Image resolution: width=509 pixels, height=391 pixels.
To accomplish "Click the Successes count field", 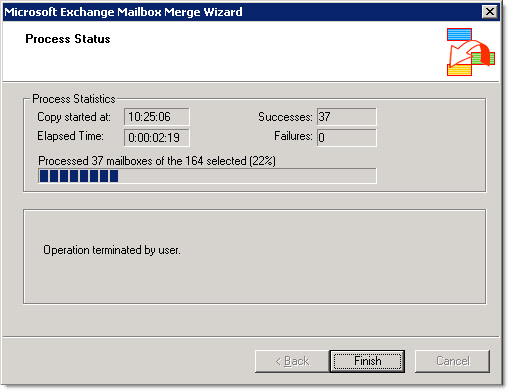I will (x=347, y=117).
